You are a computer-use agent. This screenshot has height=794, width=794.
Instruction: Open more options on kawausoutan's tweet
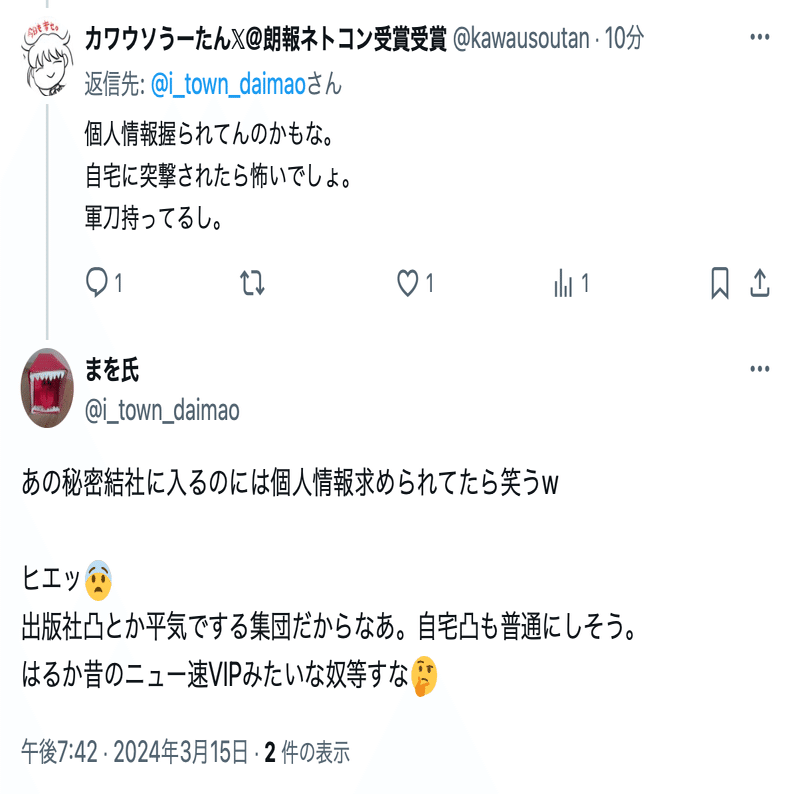(x=760, y=37)
